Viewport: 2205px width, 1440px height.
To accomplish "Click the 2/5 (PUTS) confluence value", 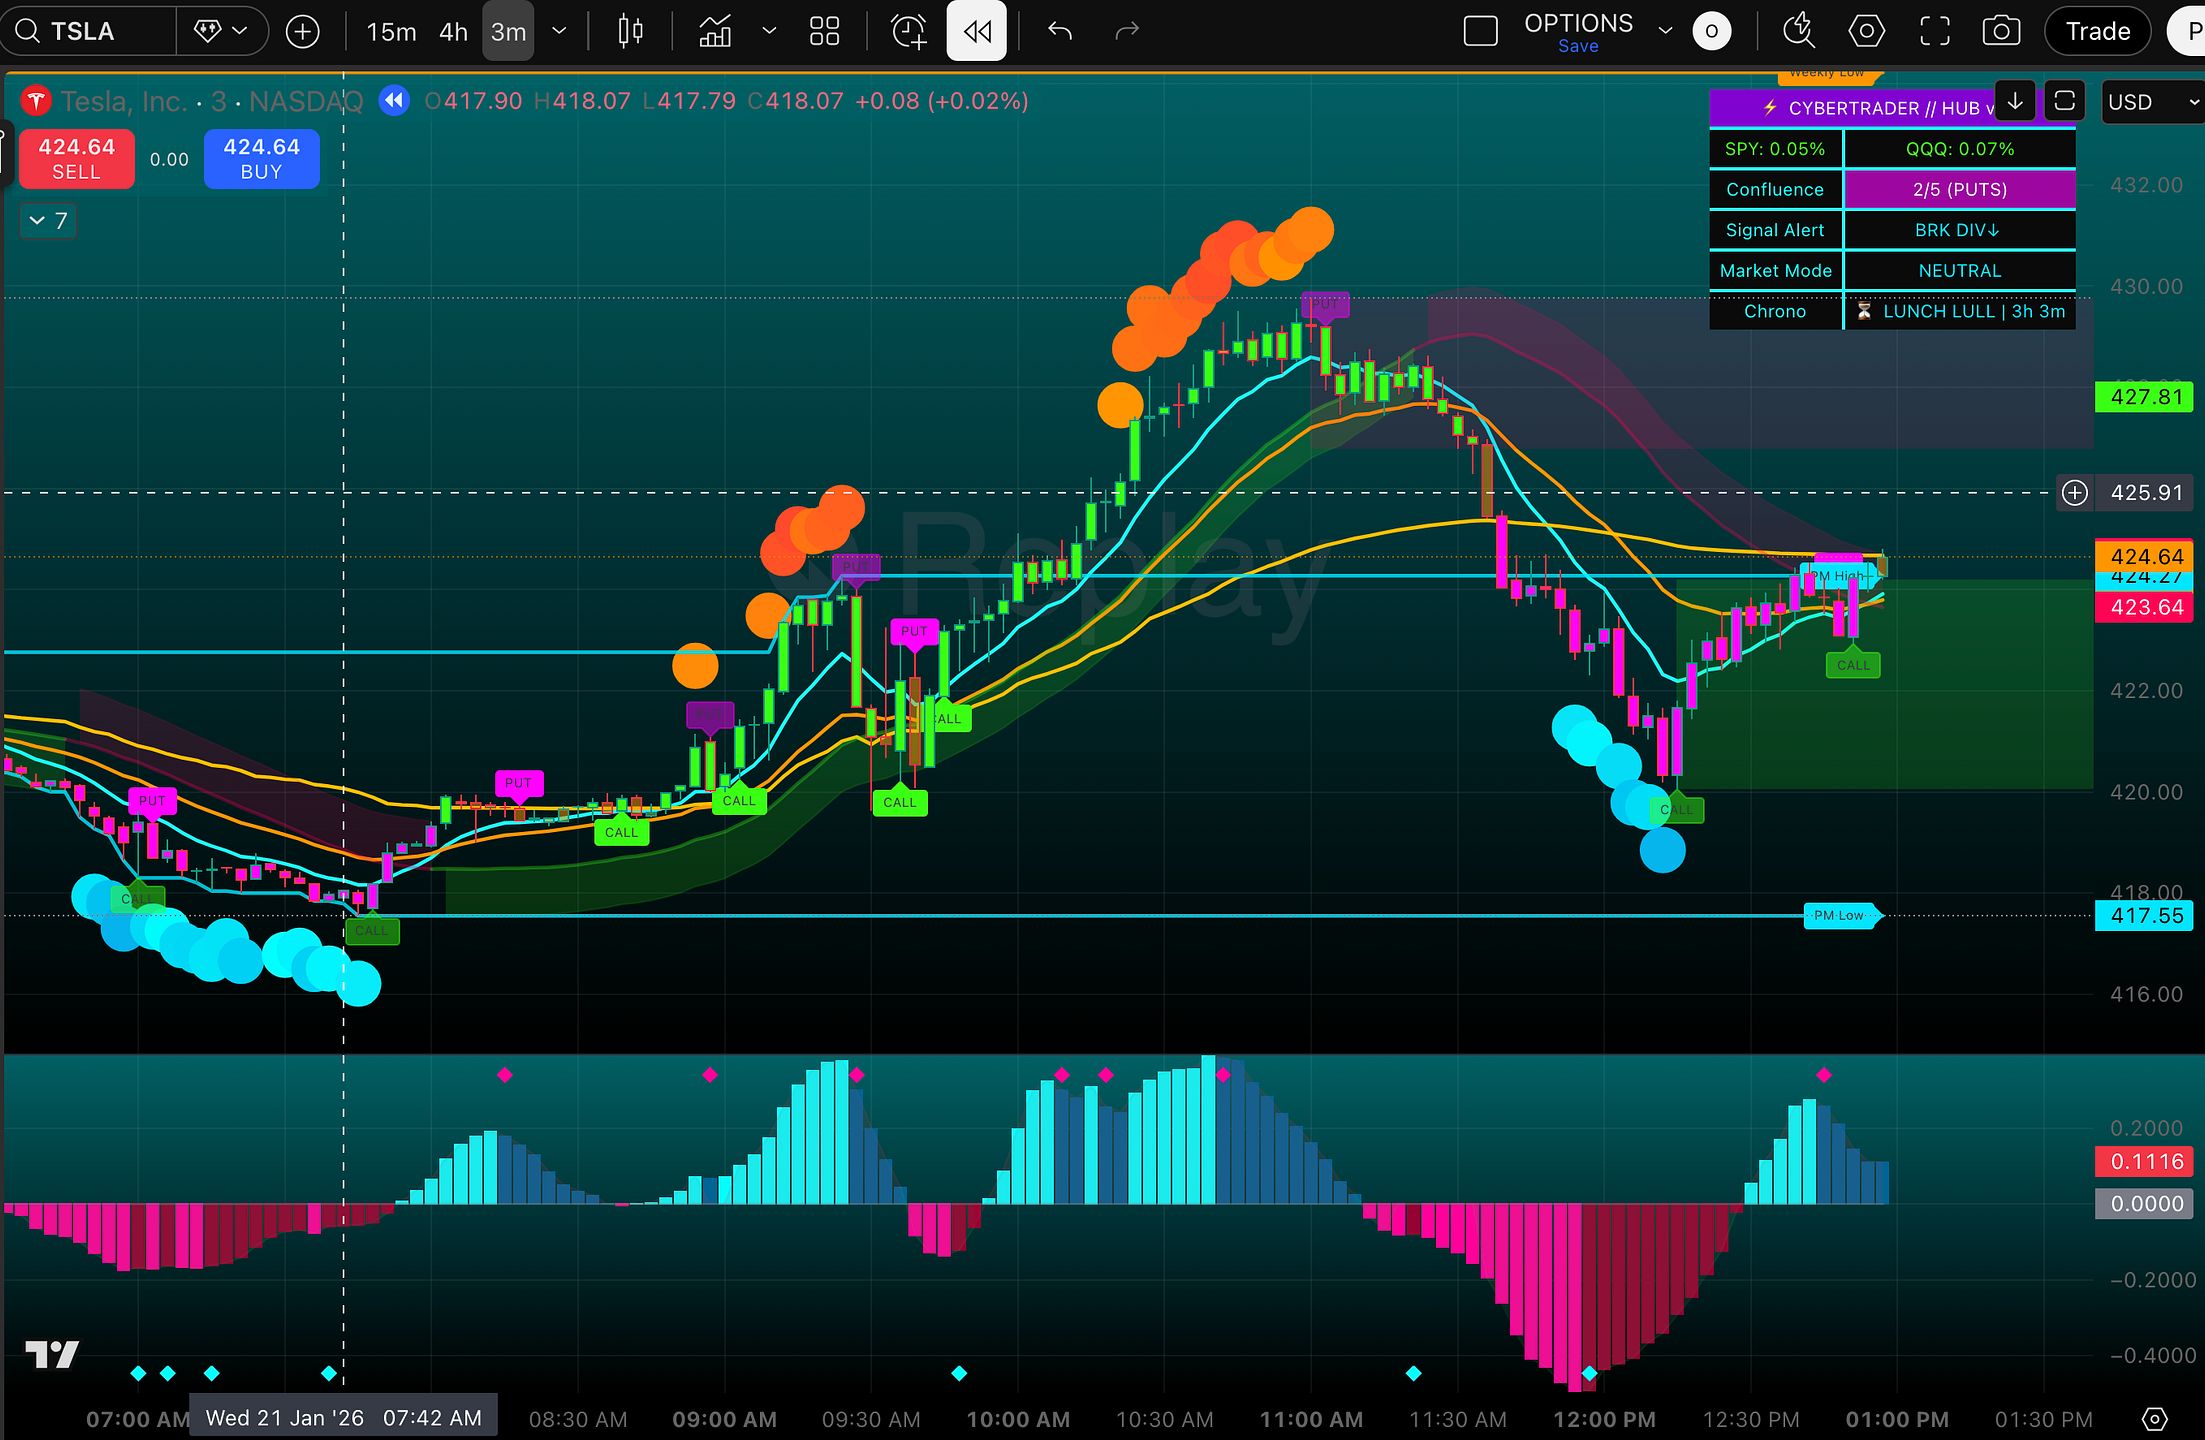I will click(1960, 190).
